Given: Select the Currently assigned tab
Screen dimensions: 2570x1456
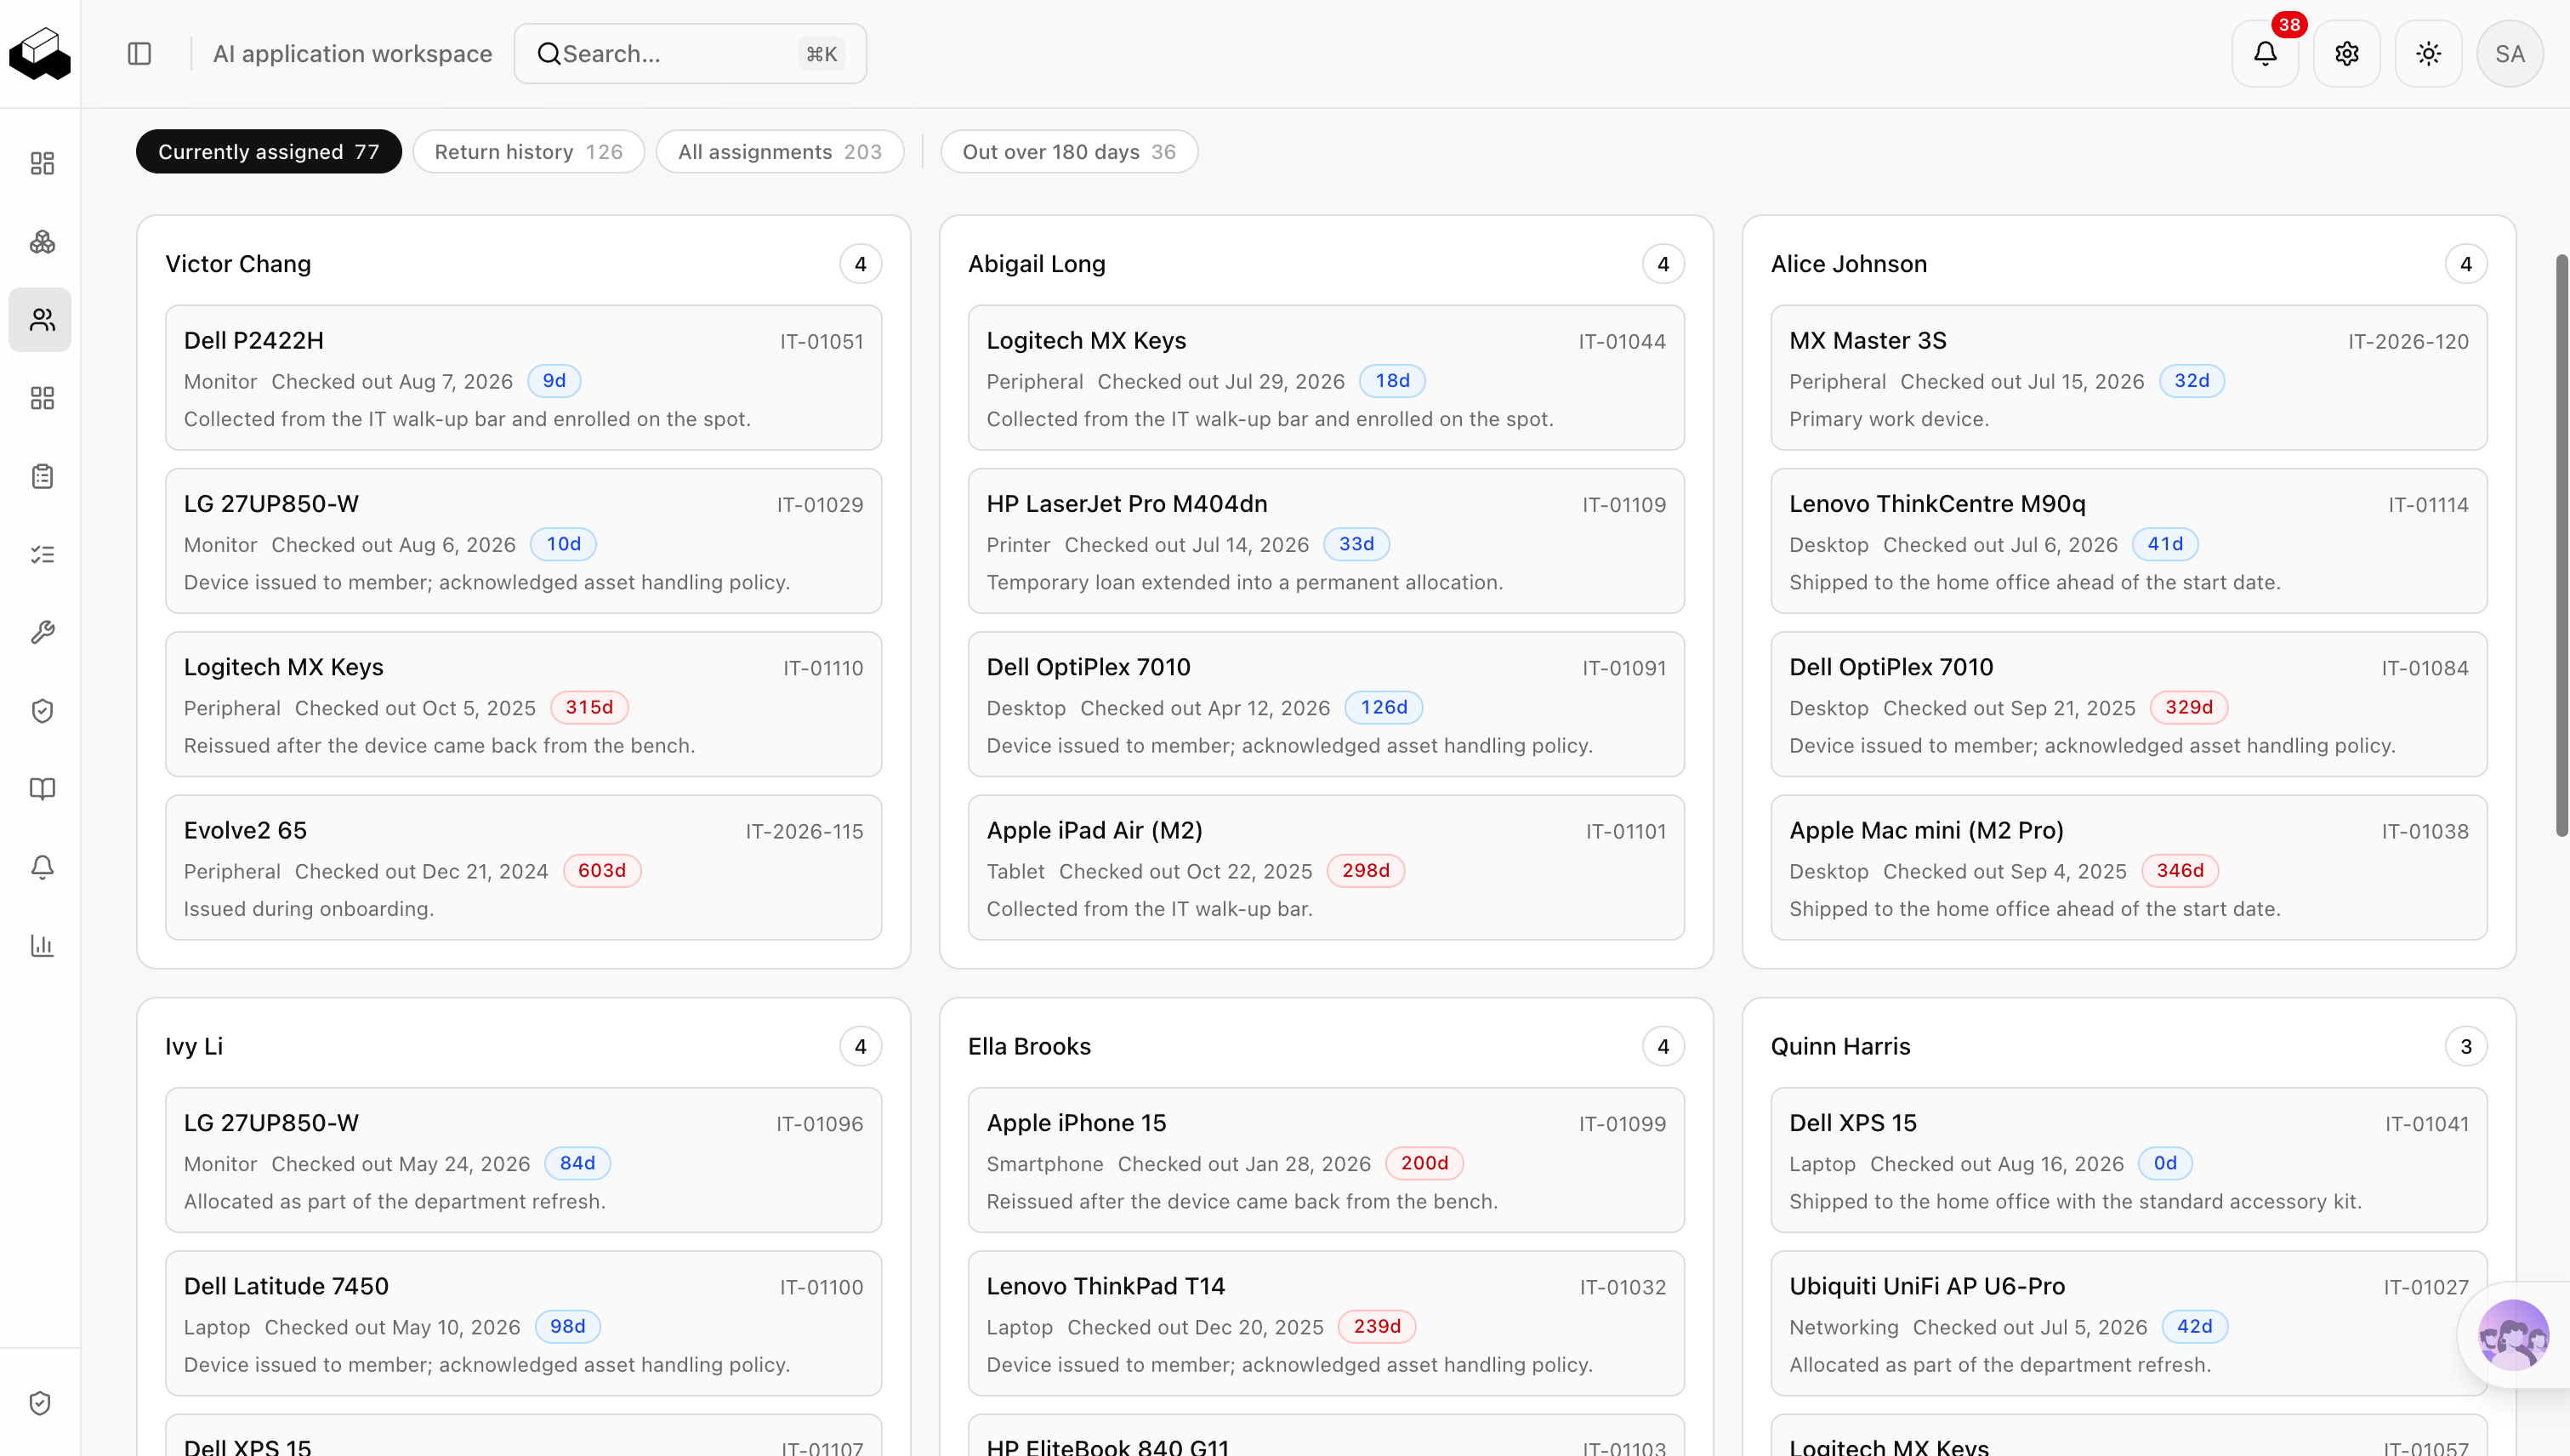Looking at the screenshot, I should 269,152.
